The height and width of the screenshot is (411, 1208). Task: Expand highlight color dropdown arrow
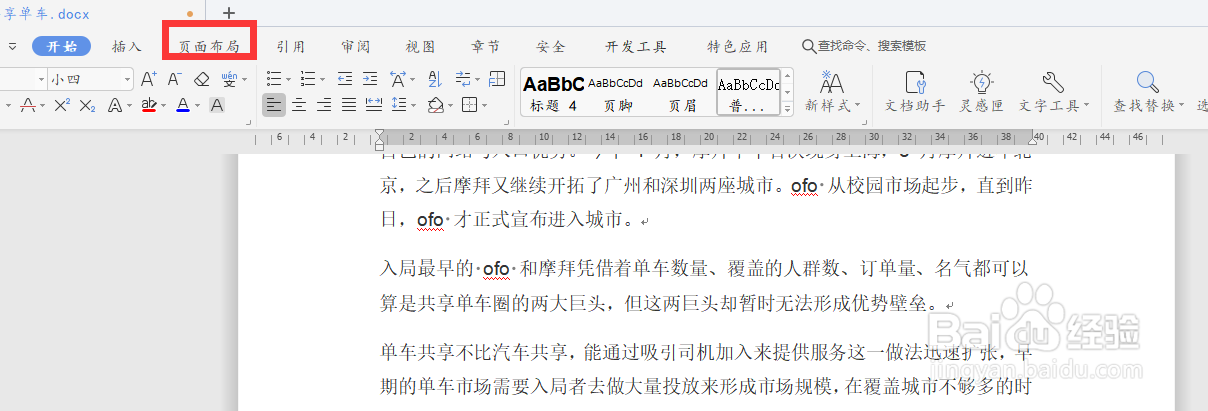pyautogui.click(x=164, y=105)
